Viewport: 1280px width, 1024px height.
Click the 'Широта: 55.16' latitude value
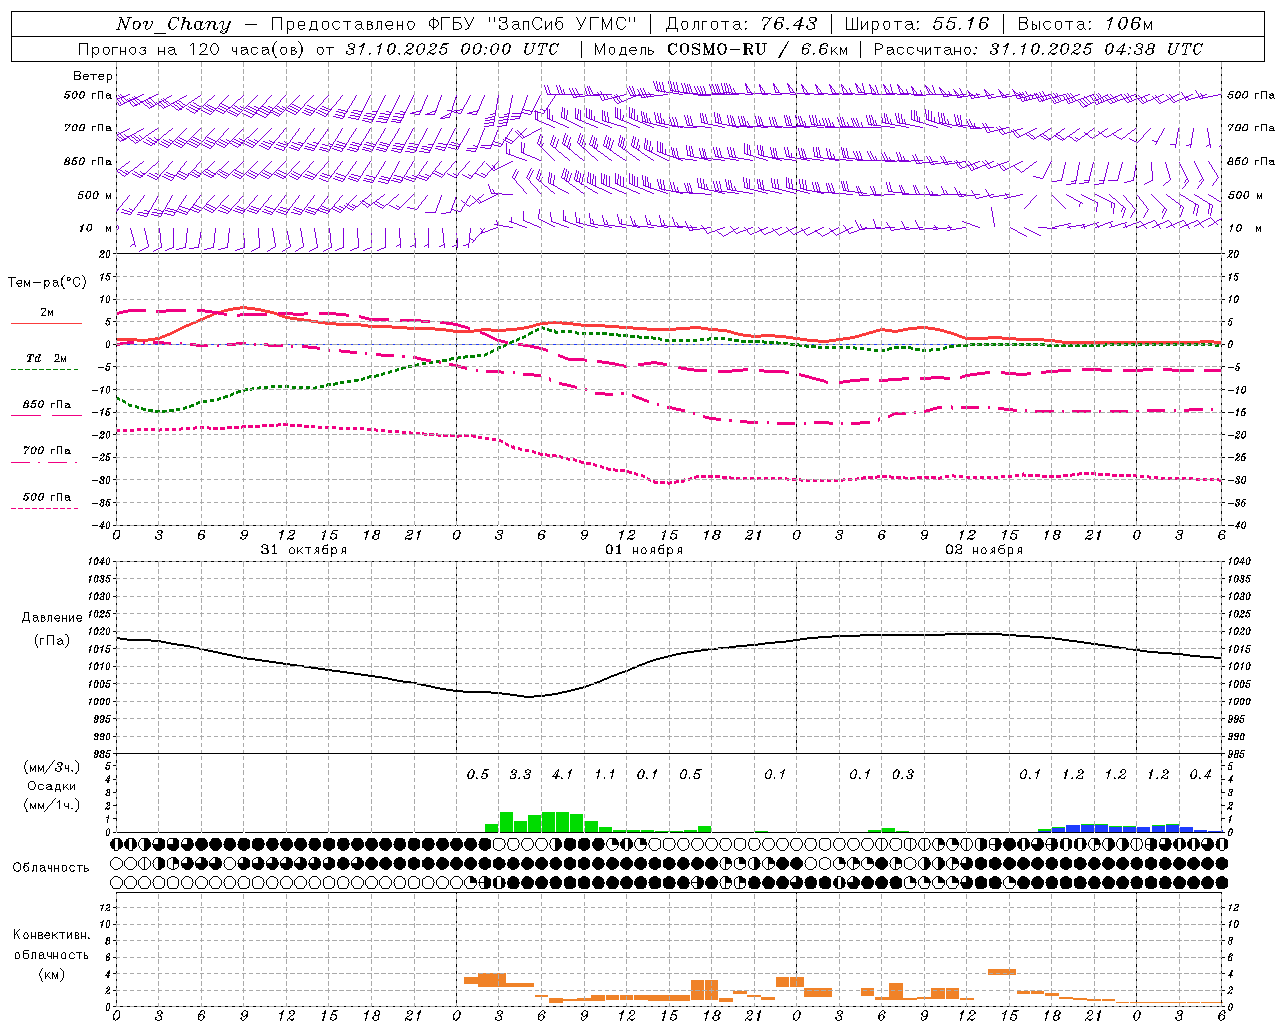[x=916, y=24]
